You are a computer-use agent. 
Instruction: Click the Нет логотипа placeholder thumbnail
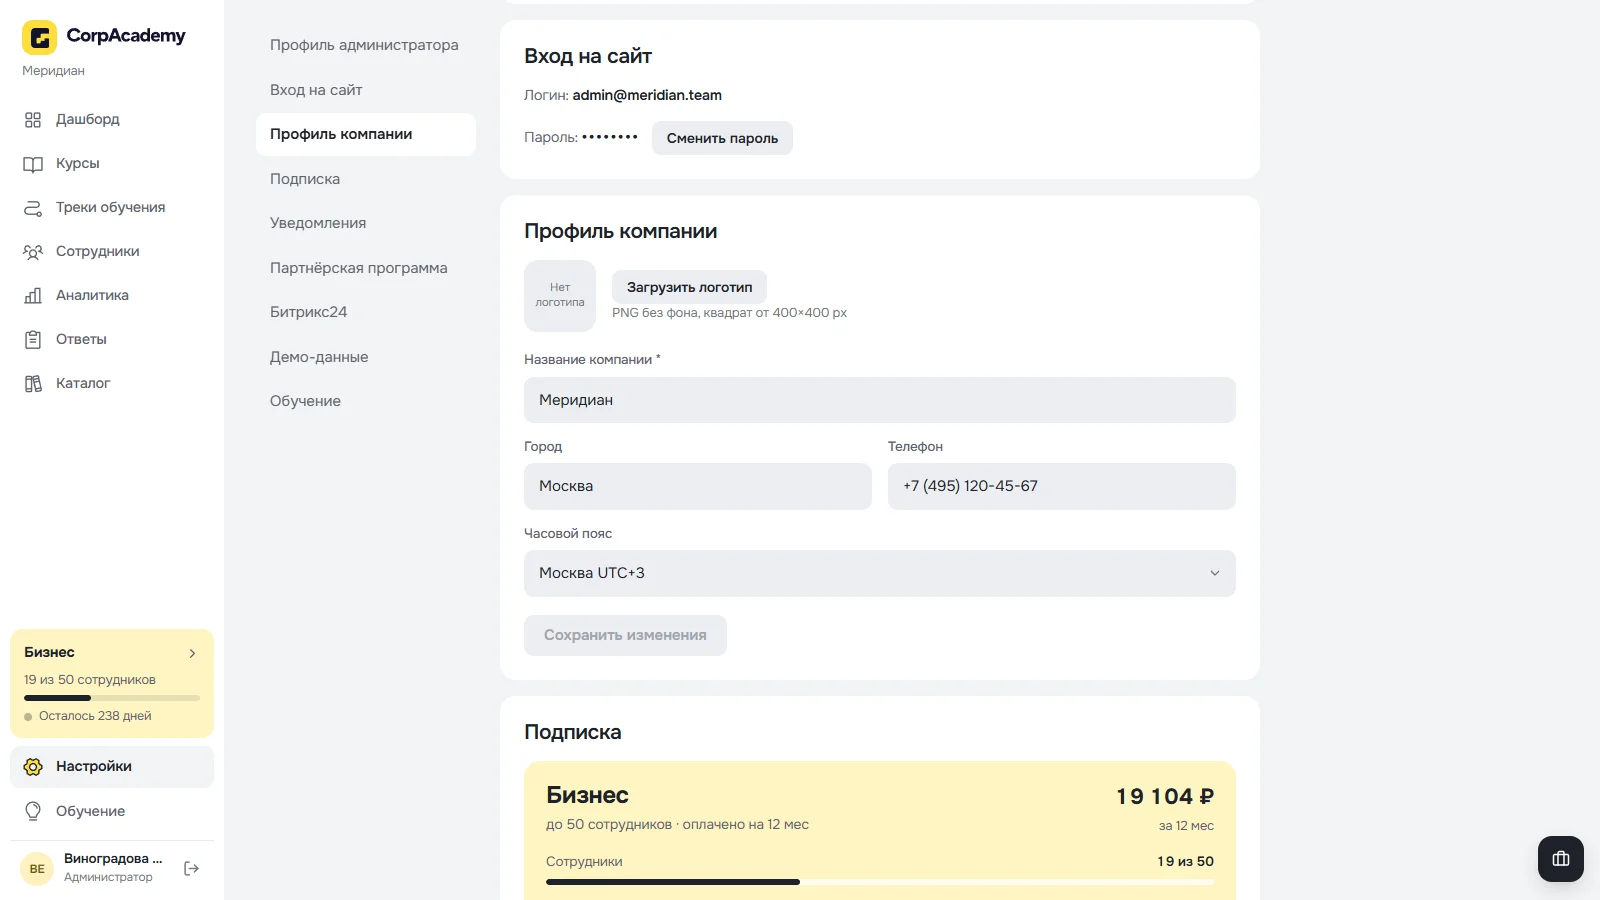pyautogui.click(x=560, y=296)
